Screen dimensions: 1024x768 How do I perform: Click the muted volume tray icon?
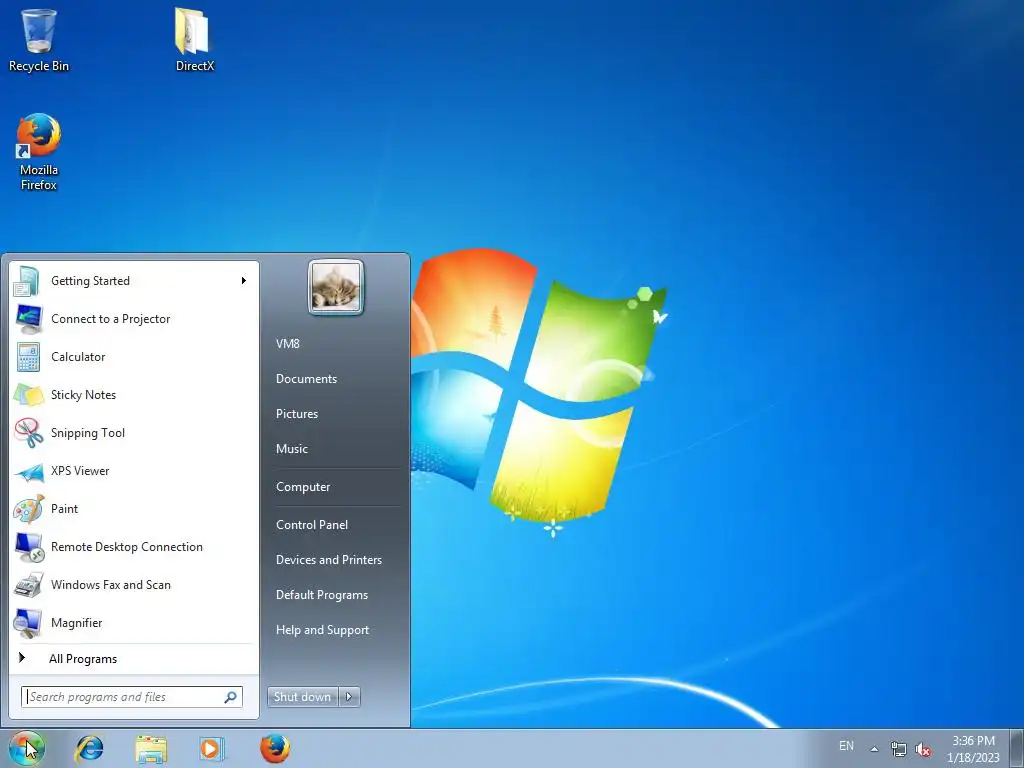click(x=923, y=749)
